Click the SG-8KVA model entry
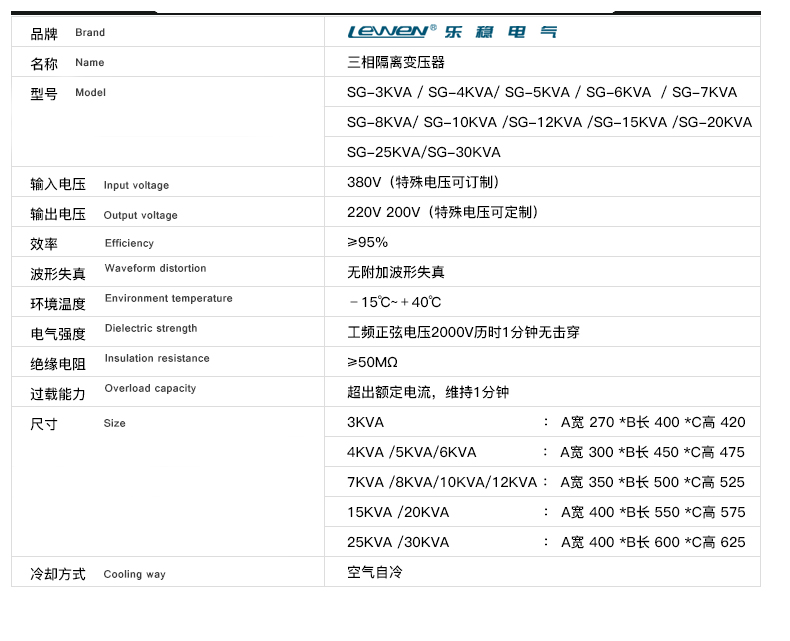This screenshot has width=790, height=641. 381,122
